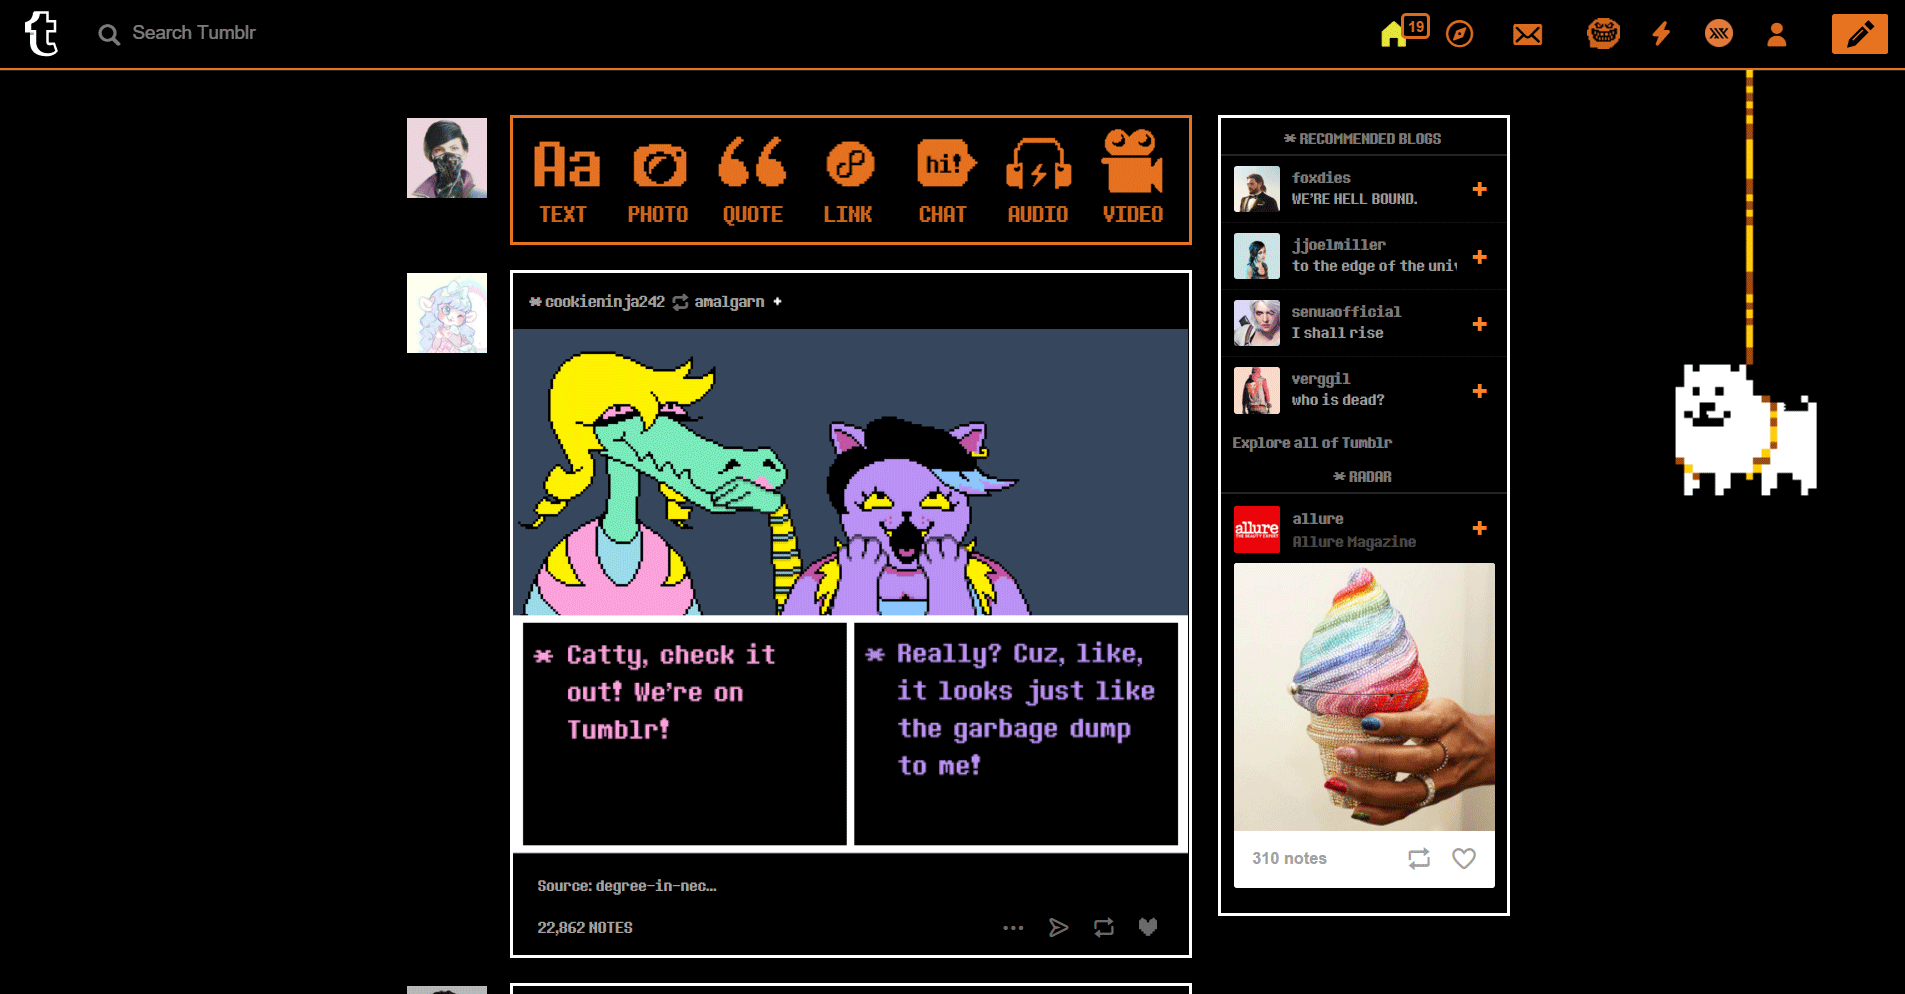Screen dimensions: 1905x994
Task: Like the cookieninja242 Undertale post
Action: 1147,927
